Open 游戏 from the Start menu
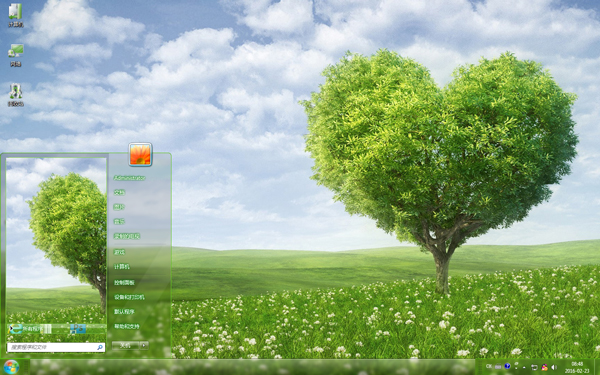The height and width of the screenshot is (375, 600). [x=119, y=252]
